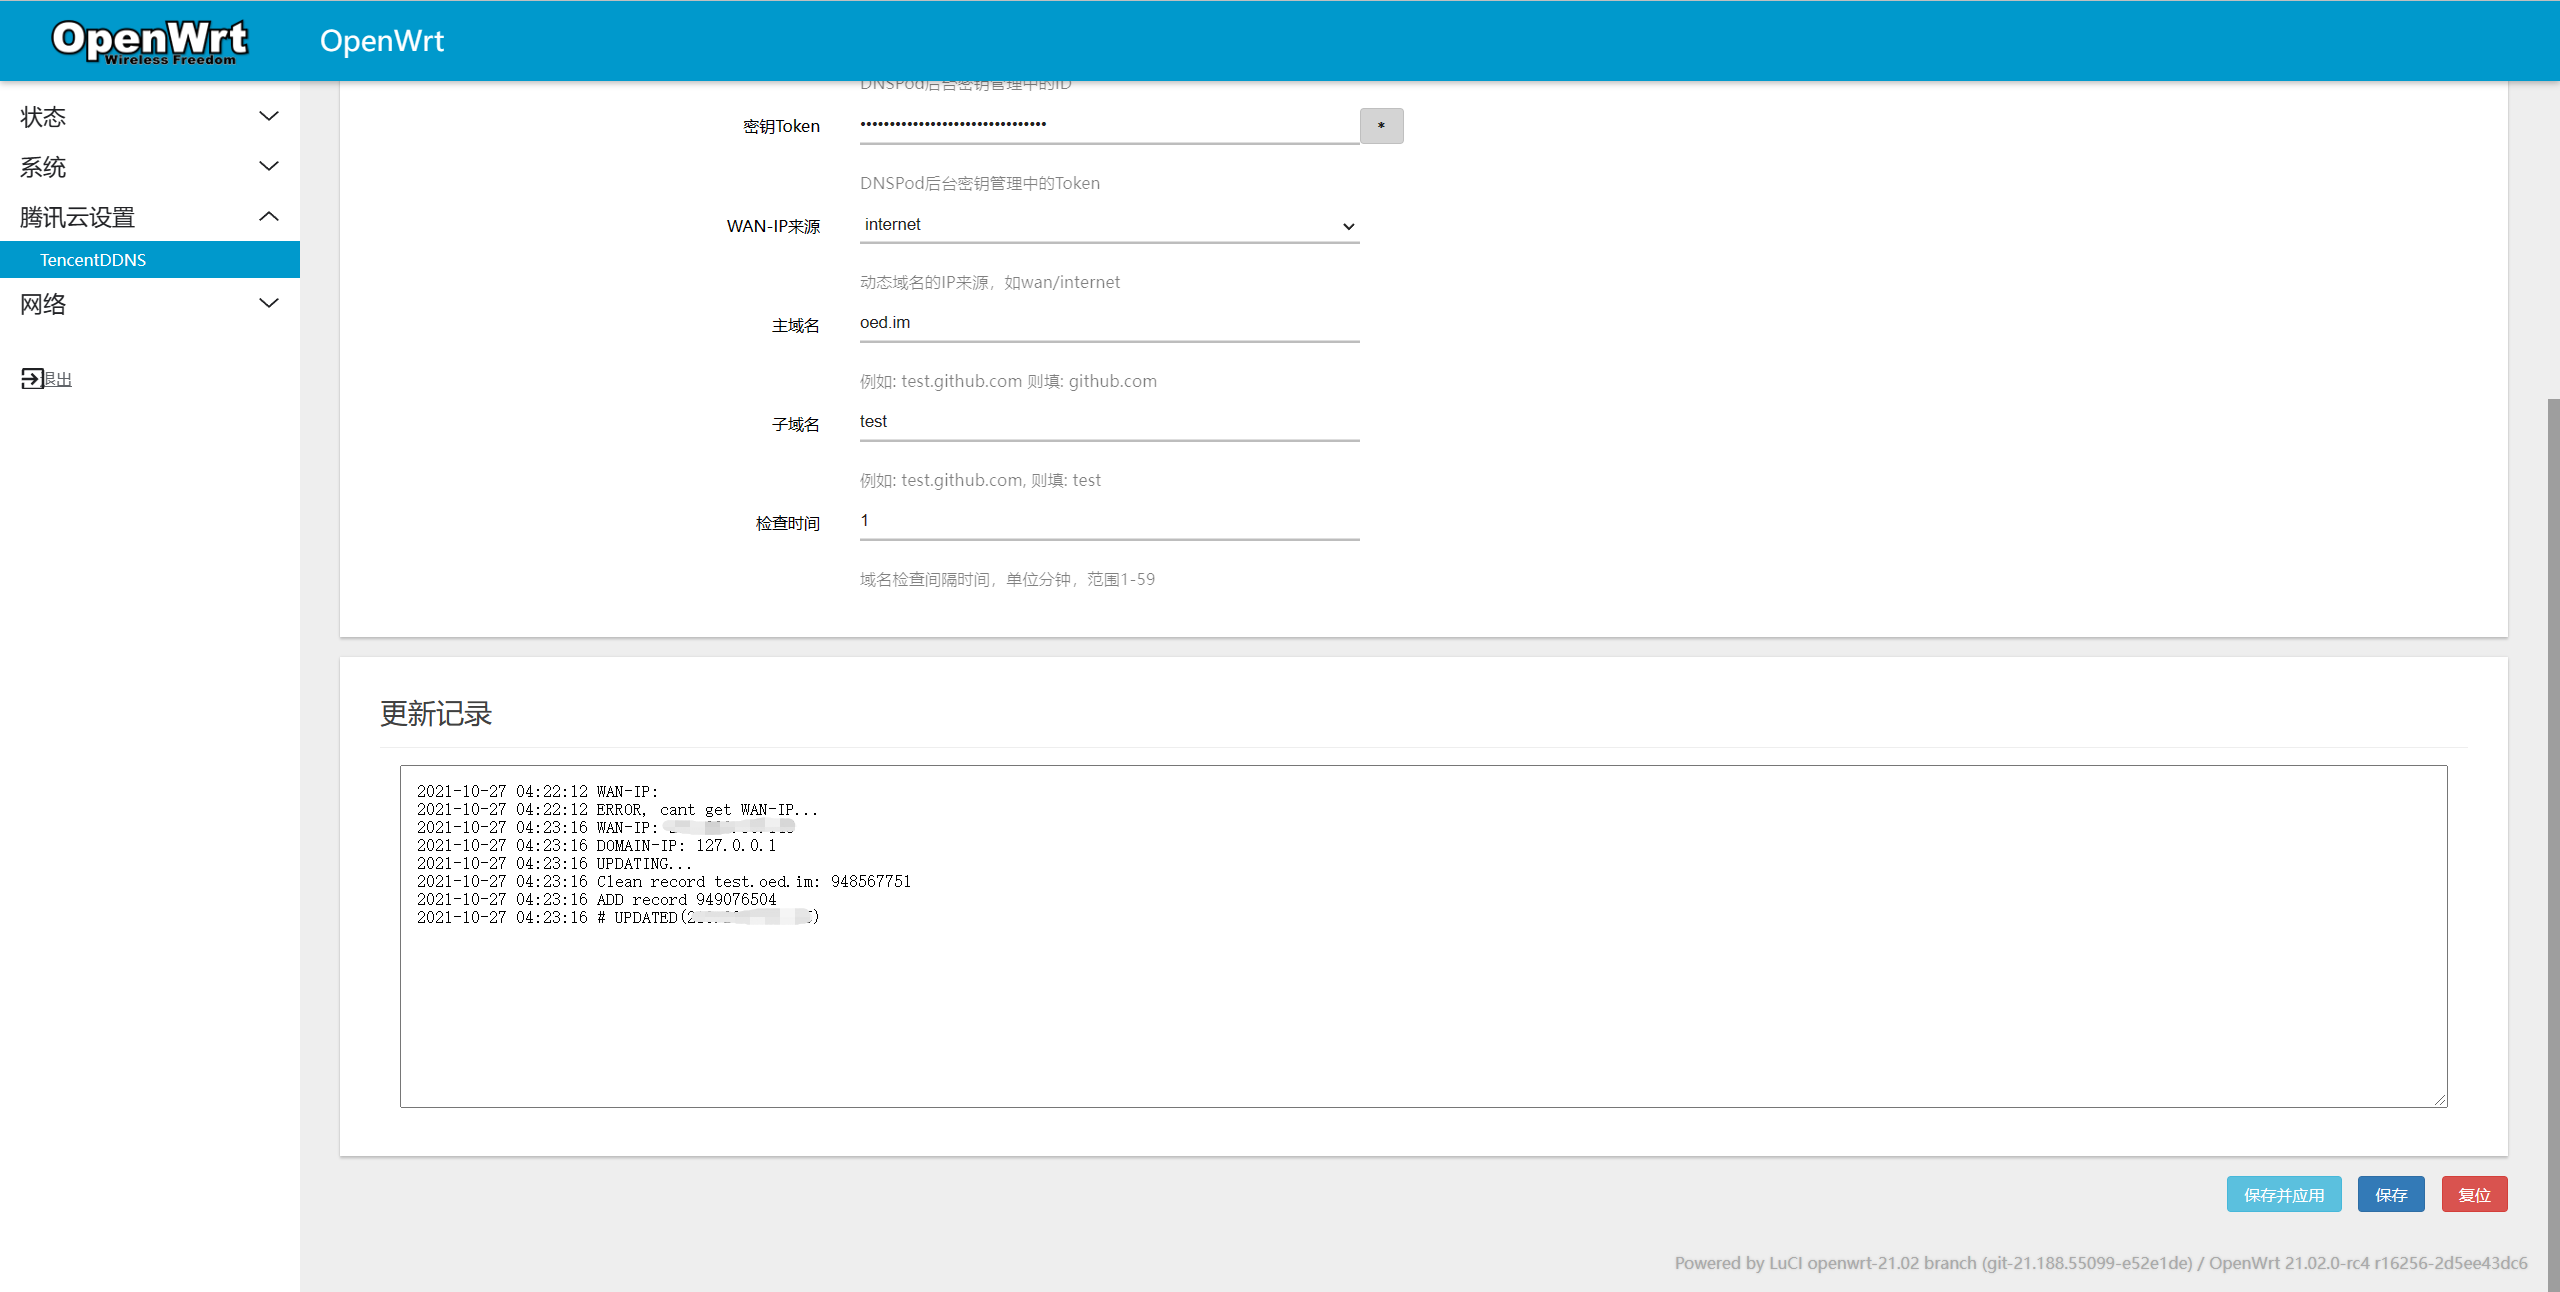Viewport: 2560px width, 1292px height.
Task: Focus the 检查时间 field containing 1
Action: click(x=1109, y=521)
